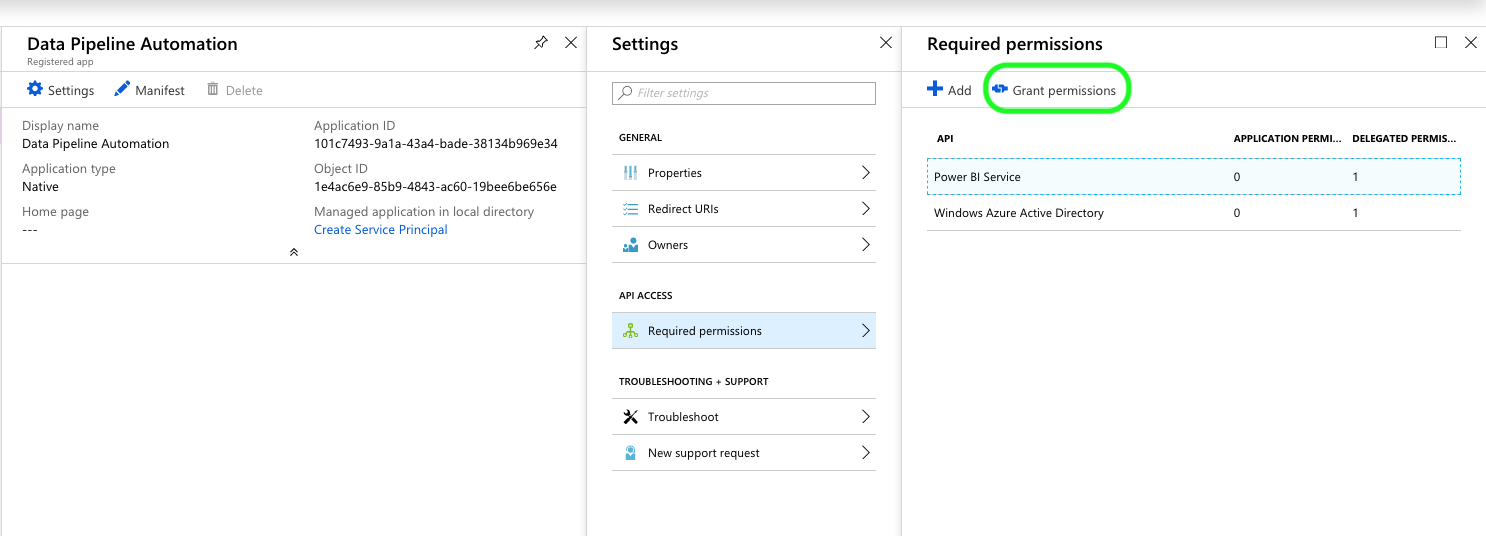The image size is (1486, 536).
Task: Click Application type value Native
Action: 40,187
